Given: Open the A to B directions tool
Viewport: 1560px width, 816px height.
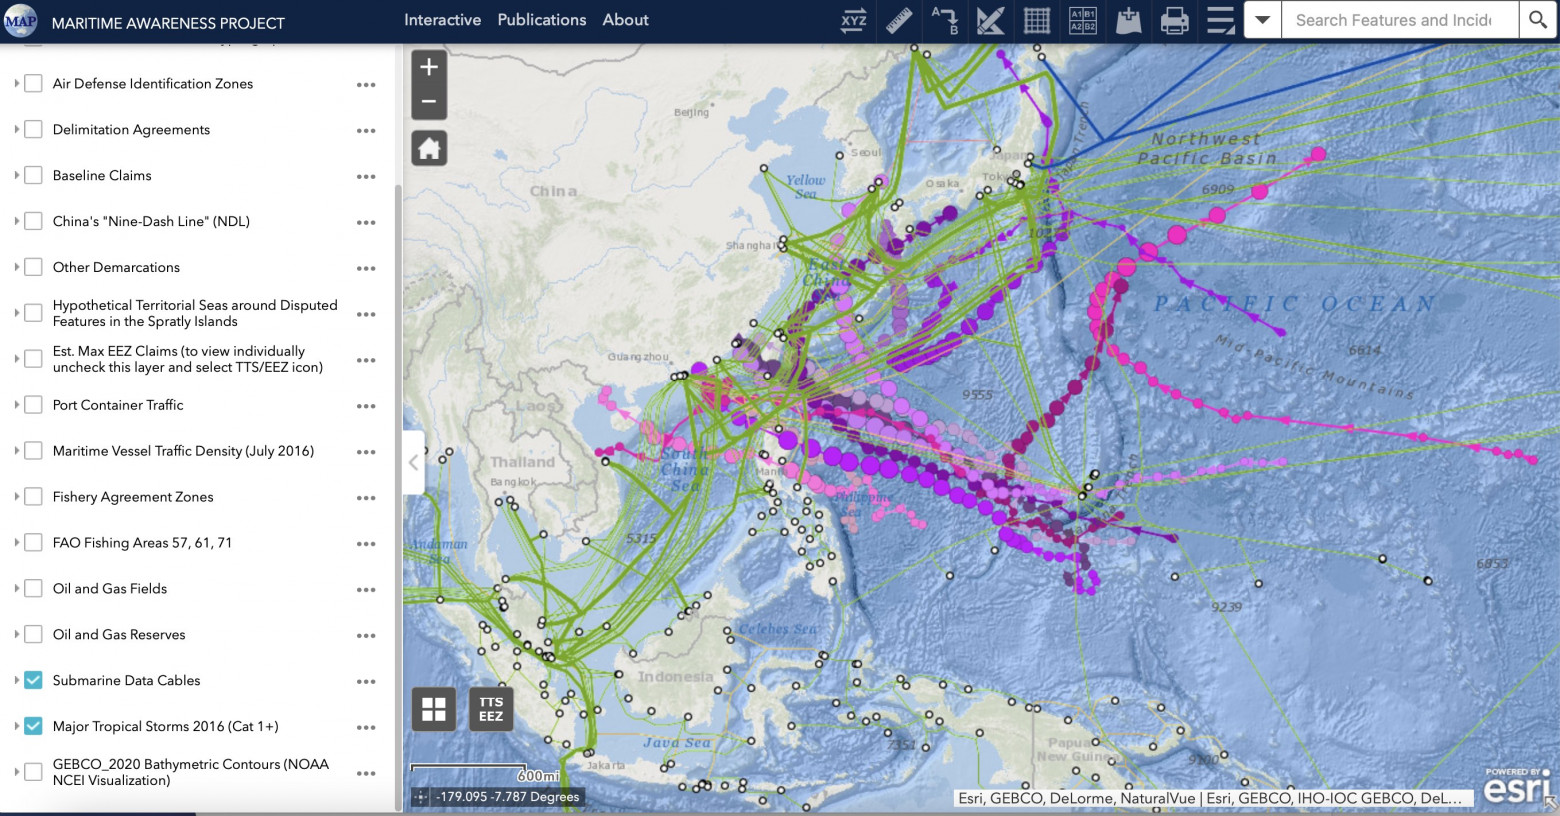Looking at the screenshot, I should pyautogui.click(x=945, y=20).
